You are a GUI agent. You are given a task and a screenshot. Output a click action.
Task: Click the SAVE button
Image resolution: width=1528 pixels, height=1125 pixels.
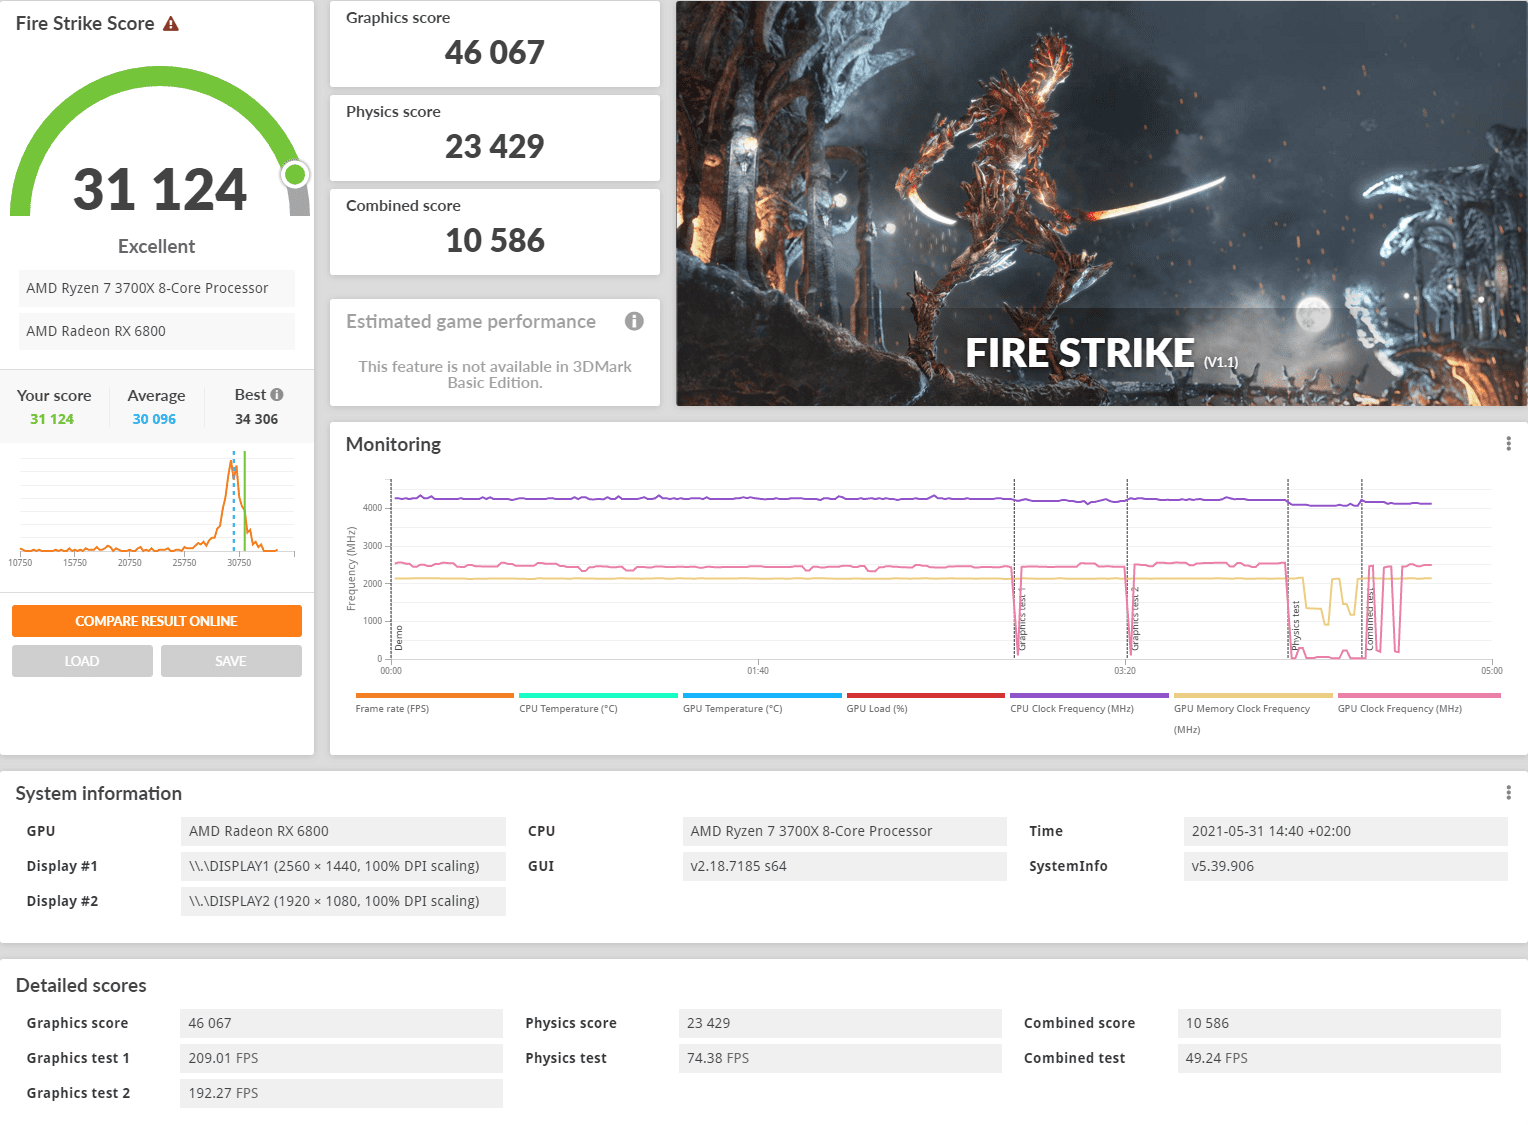(x=231, y=661)
